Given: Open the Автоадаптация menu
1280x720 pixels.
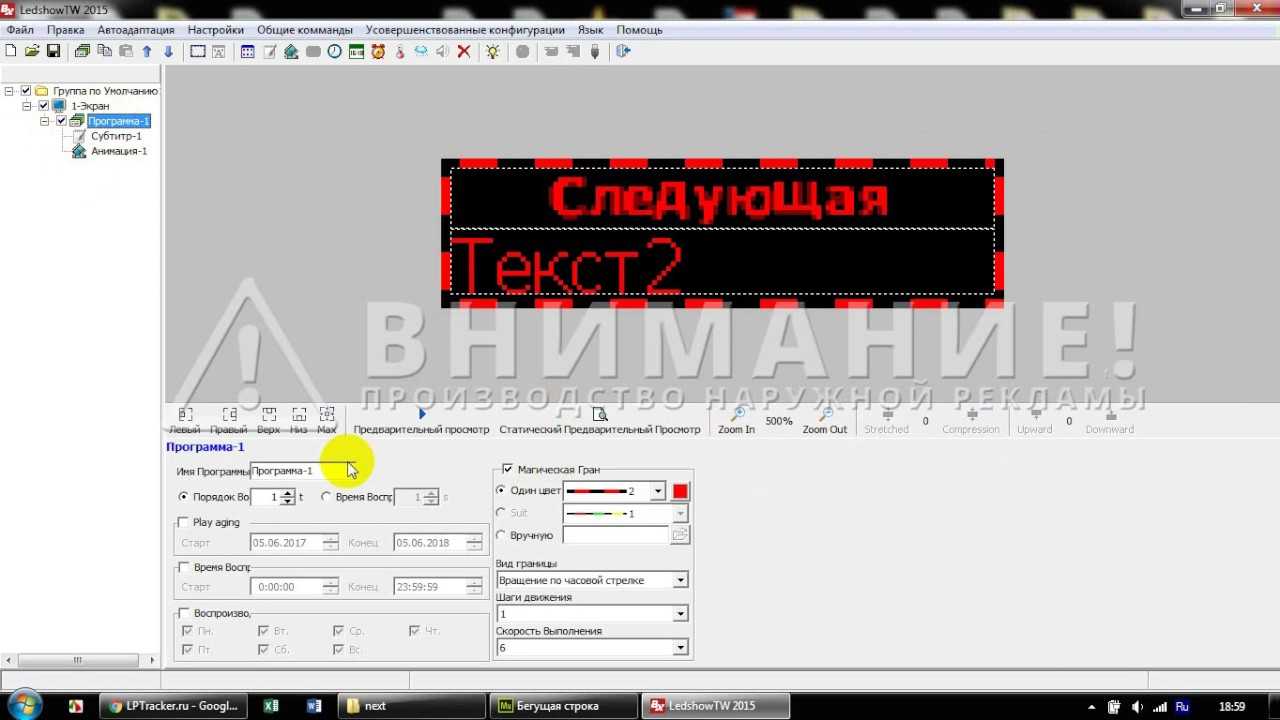Looking at the screenshot, I should click(136, 30).
